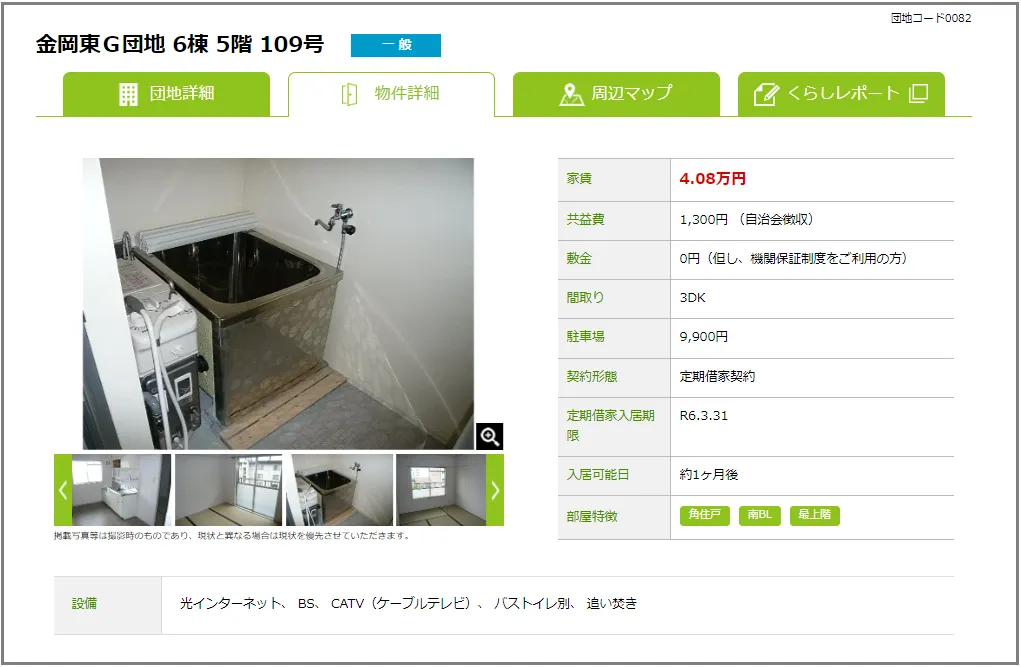Viewport: 1021px width, 667px height.
Task: Click the magnifier zoom icon on photo
Action: click(490, 436)
